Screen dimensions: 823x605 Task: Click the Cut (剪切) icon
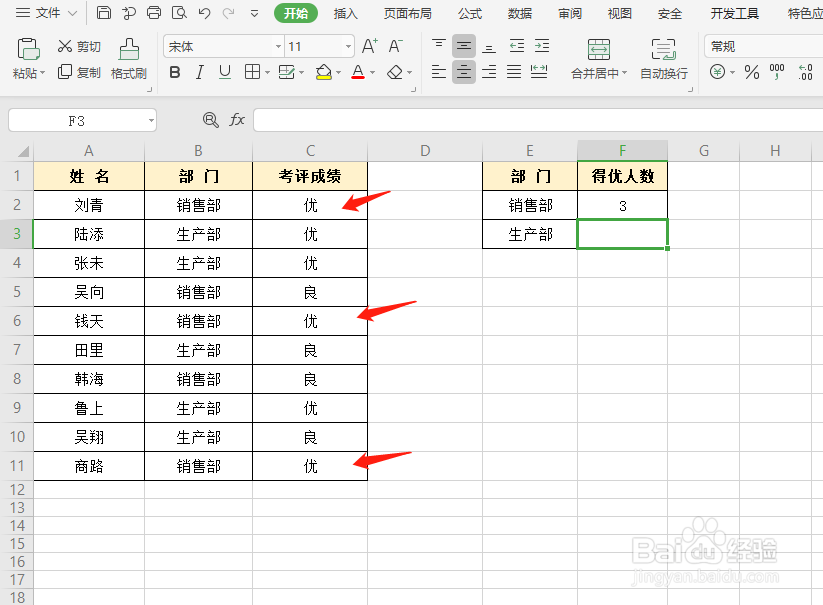(x=80, y=46)
